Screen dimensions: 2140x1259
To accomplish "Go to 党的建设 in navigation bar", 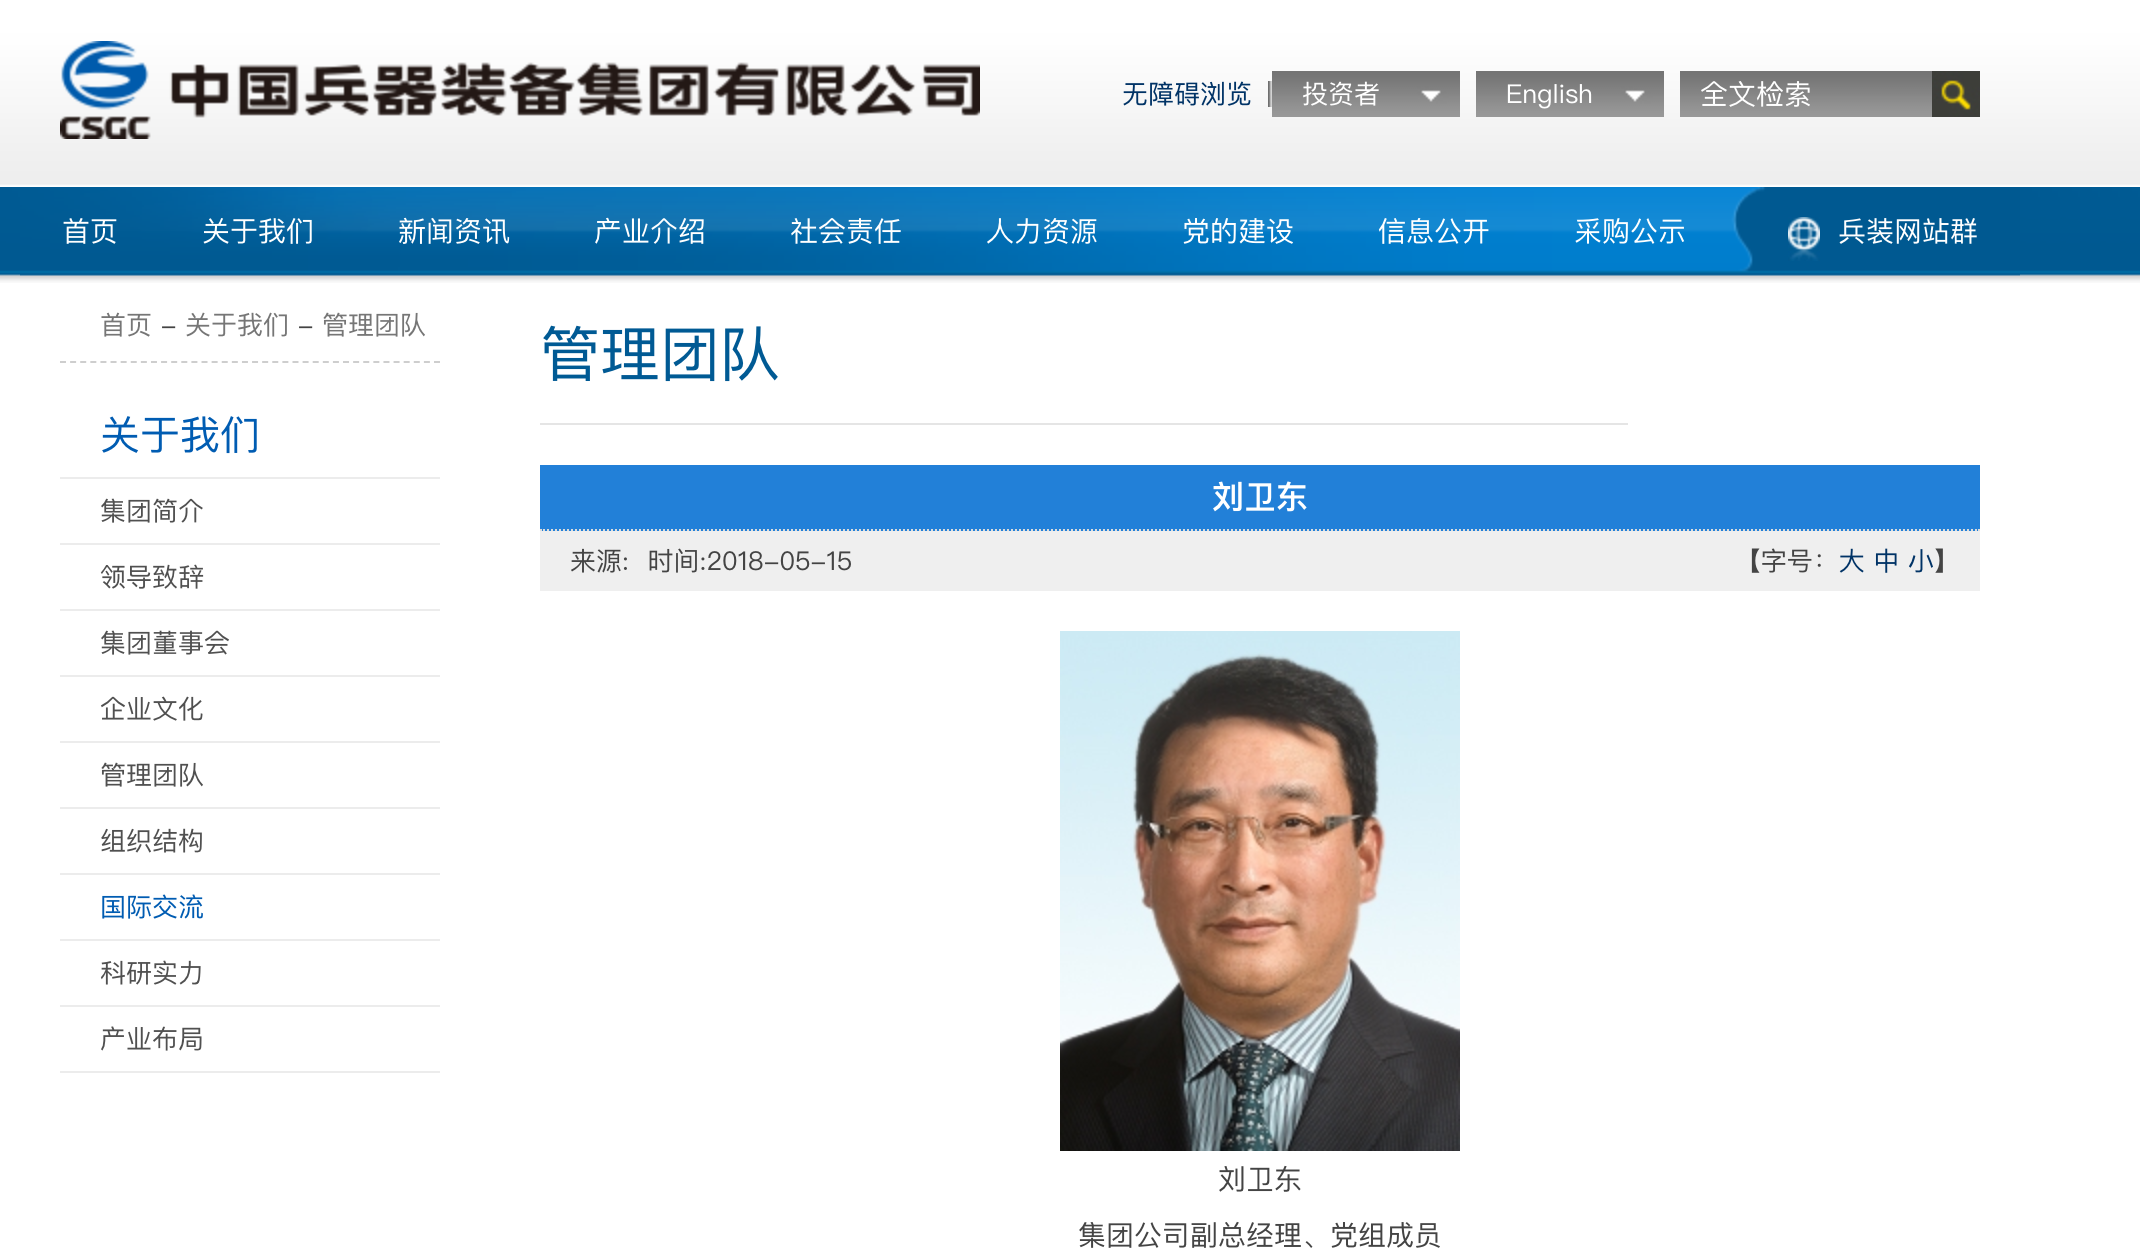I will click(x=1238, y=231).
